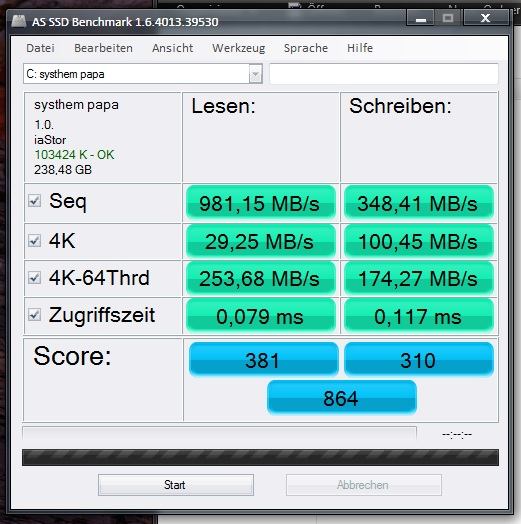Click the empty text field beside drive selector
This screenshot has height=524, width=521.
[x=384, y=74]
